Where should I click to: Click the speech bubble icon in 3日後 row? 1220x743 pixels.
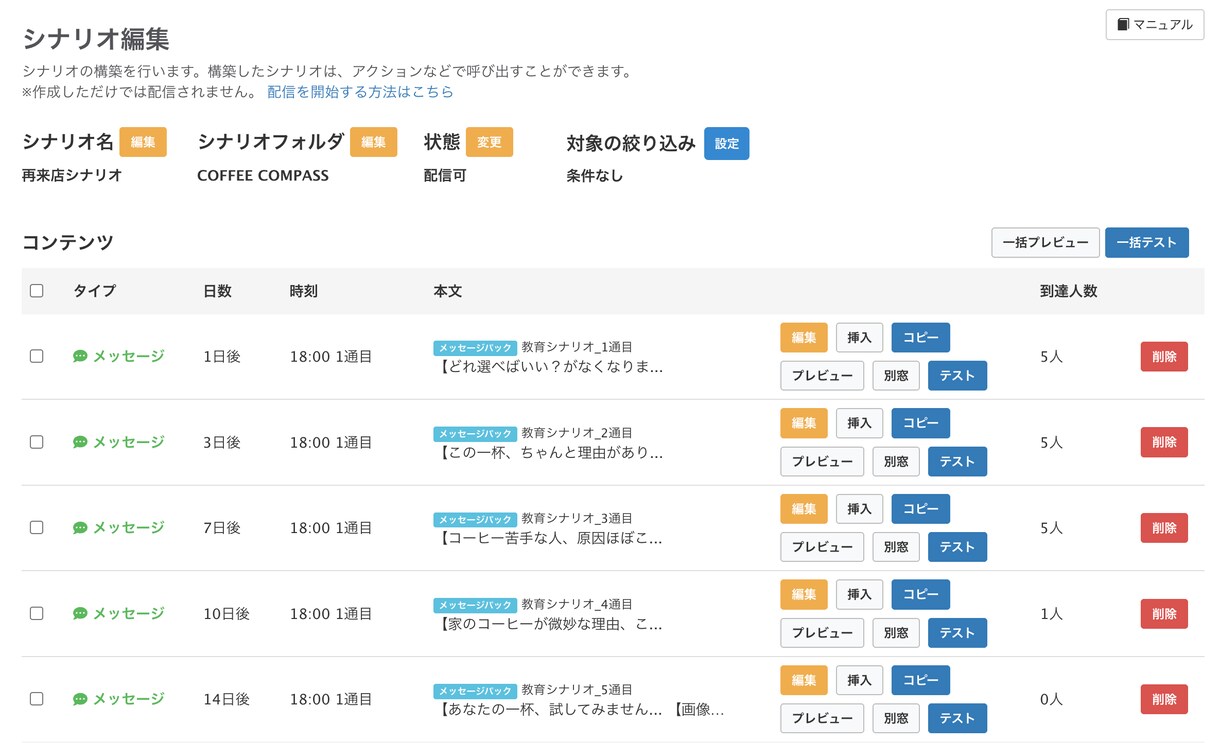(x=81, y=442)
